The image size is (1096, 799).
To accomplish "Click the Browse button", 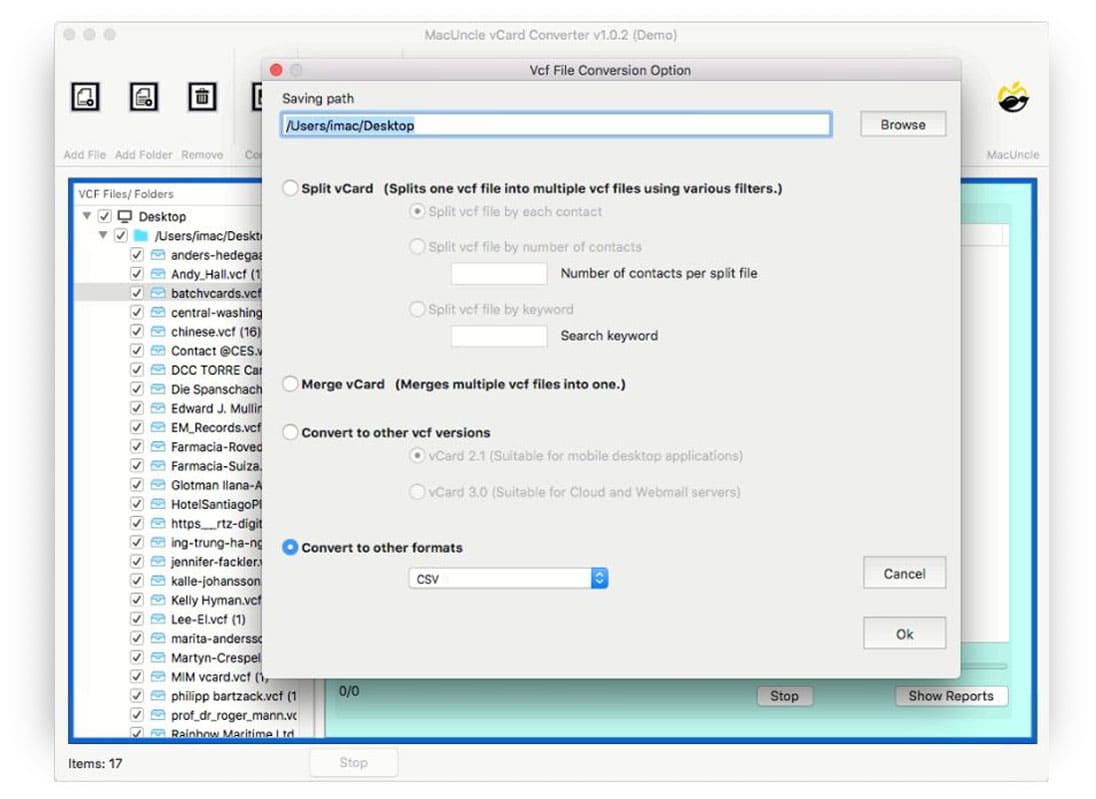I will [x=902, y=124].
